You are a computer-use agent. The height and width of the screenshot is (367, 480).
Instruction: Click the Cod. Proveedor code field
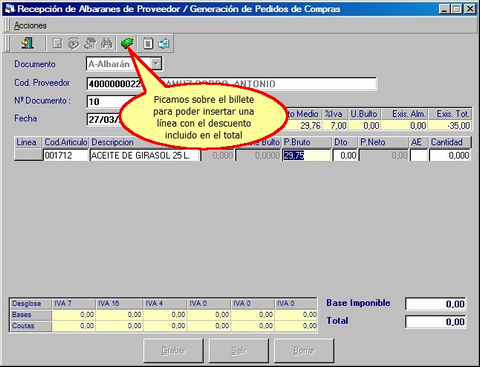tap(114, 84)
